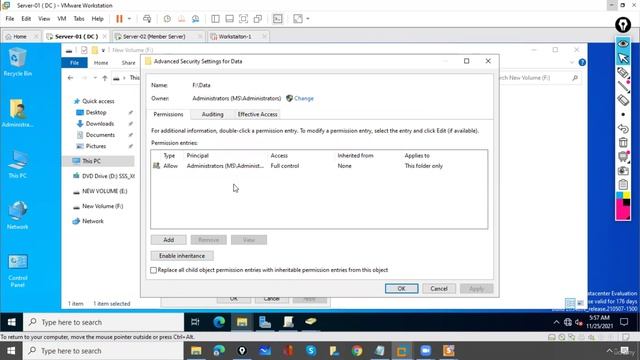Open the VMware View menu
This screenshot has width=640, height=360.
tap(44, 19)
